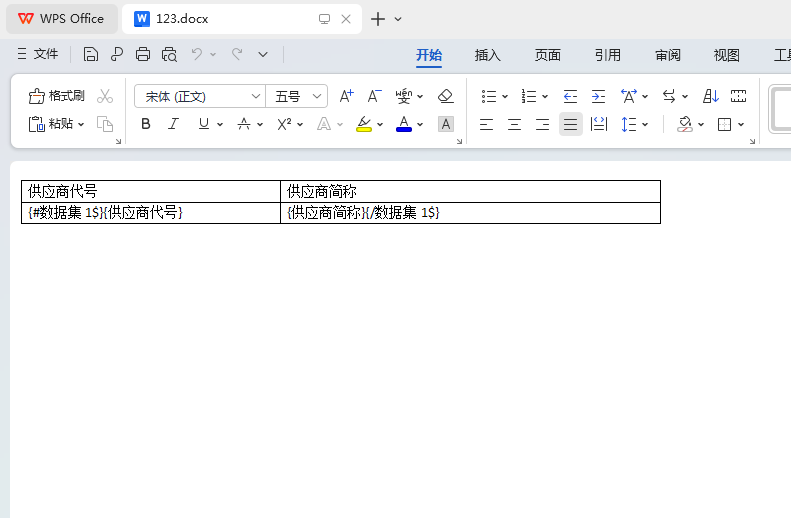The image size is (791, 518).
Task: Click table cell 供应商代号 header
Action: (151, 191)
